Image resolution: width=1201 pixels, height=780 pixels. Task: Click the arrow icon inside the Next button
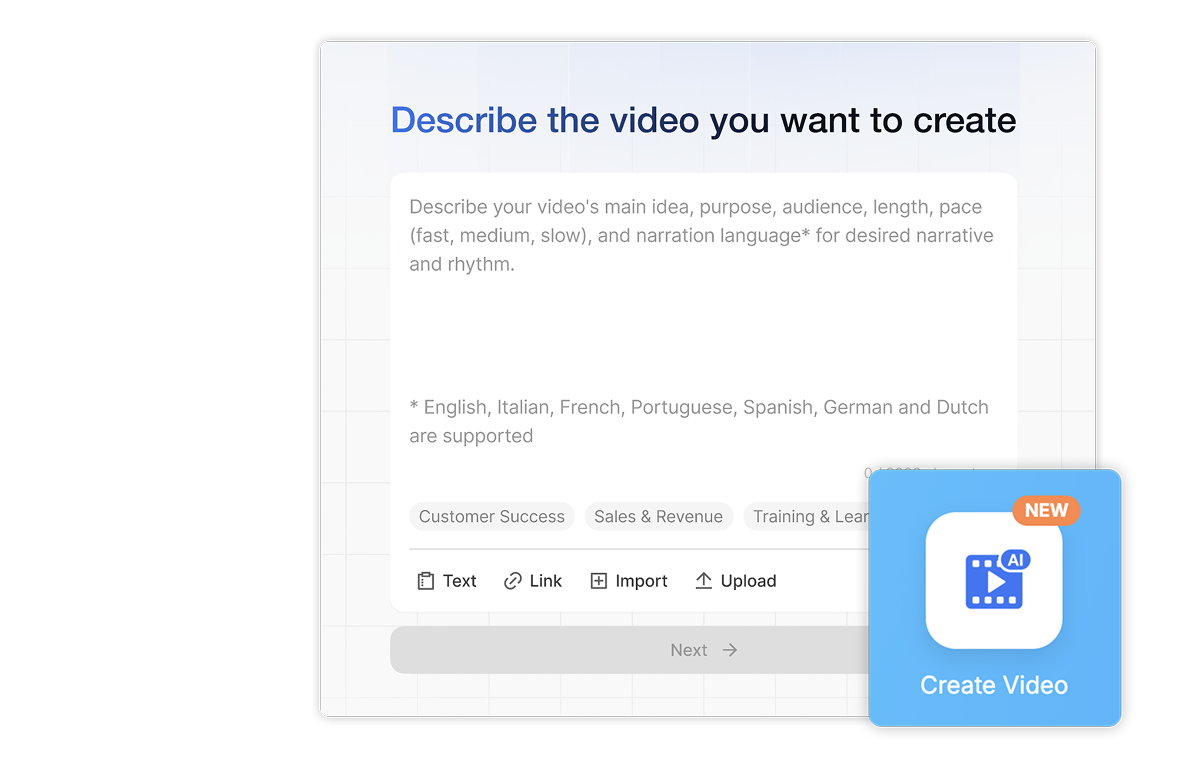[x=731, y=649]
